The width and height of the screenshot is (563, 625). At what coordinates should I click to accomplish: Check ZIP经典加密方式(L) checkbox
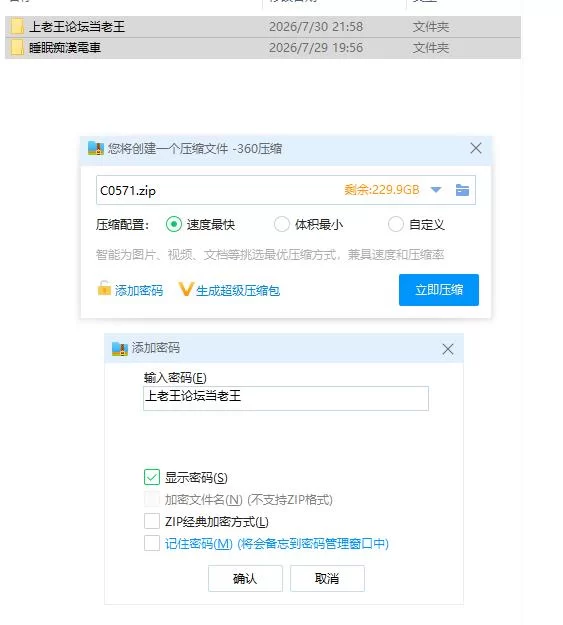(152, 521)
